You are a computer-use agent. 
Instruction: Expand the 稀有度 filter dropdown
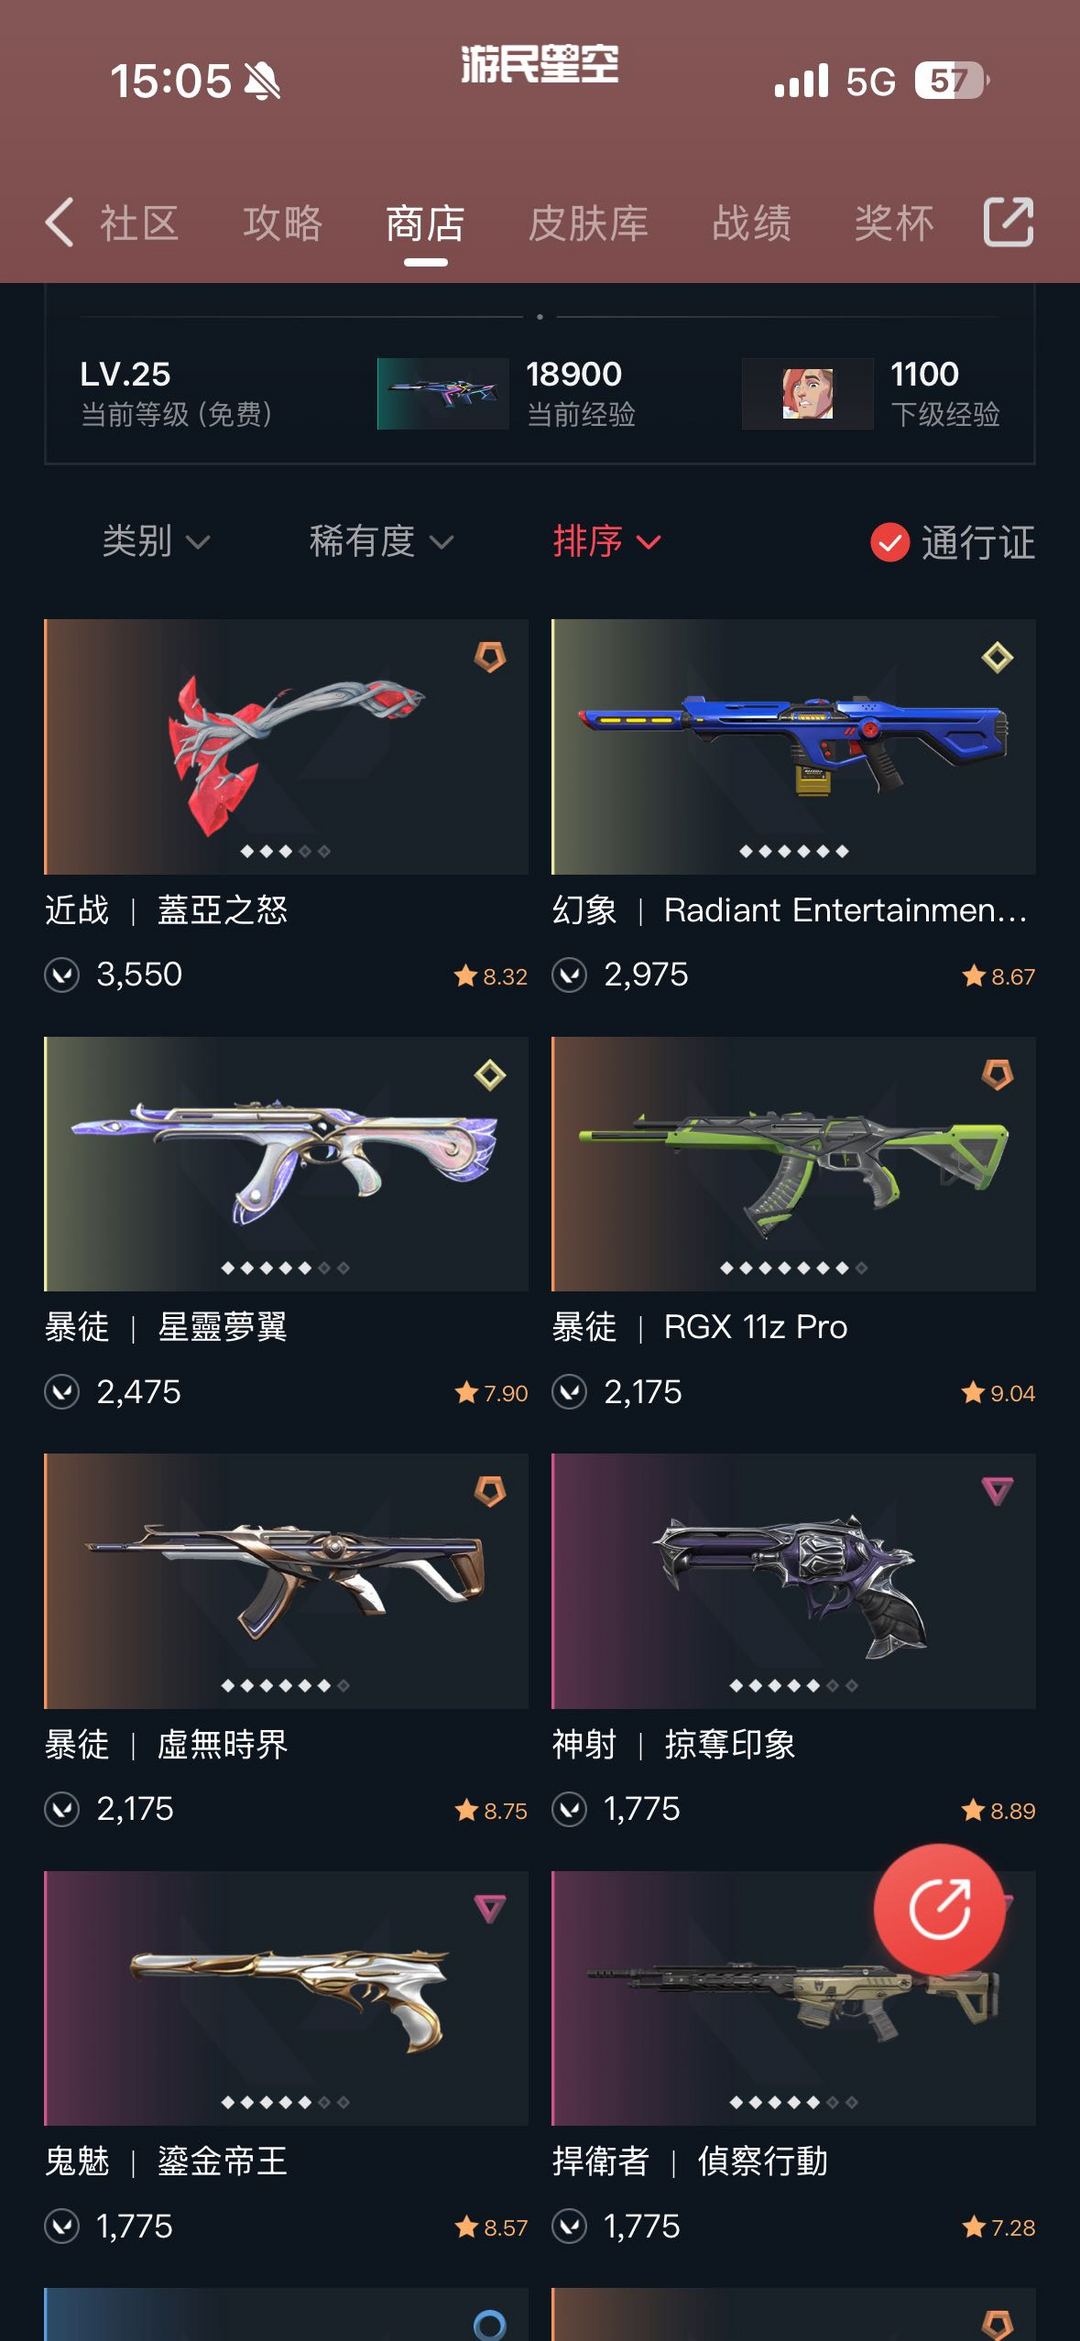(x=381, y=541)
